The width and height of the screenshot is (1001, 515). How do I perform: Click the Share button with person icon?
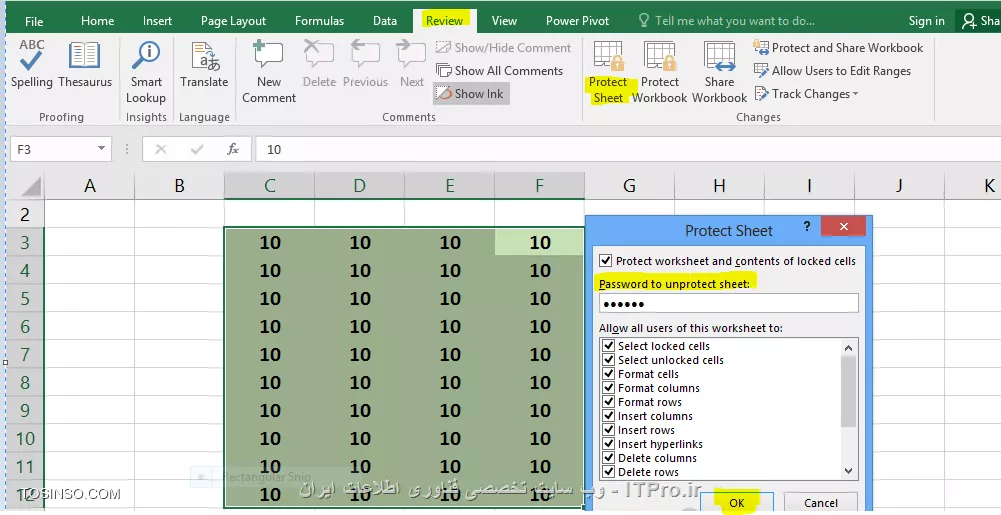(x=980, y=21)
